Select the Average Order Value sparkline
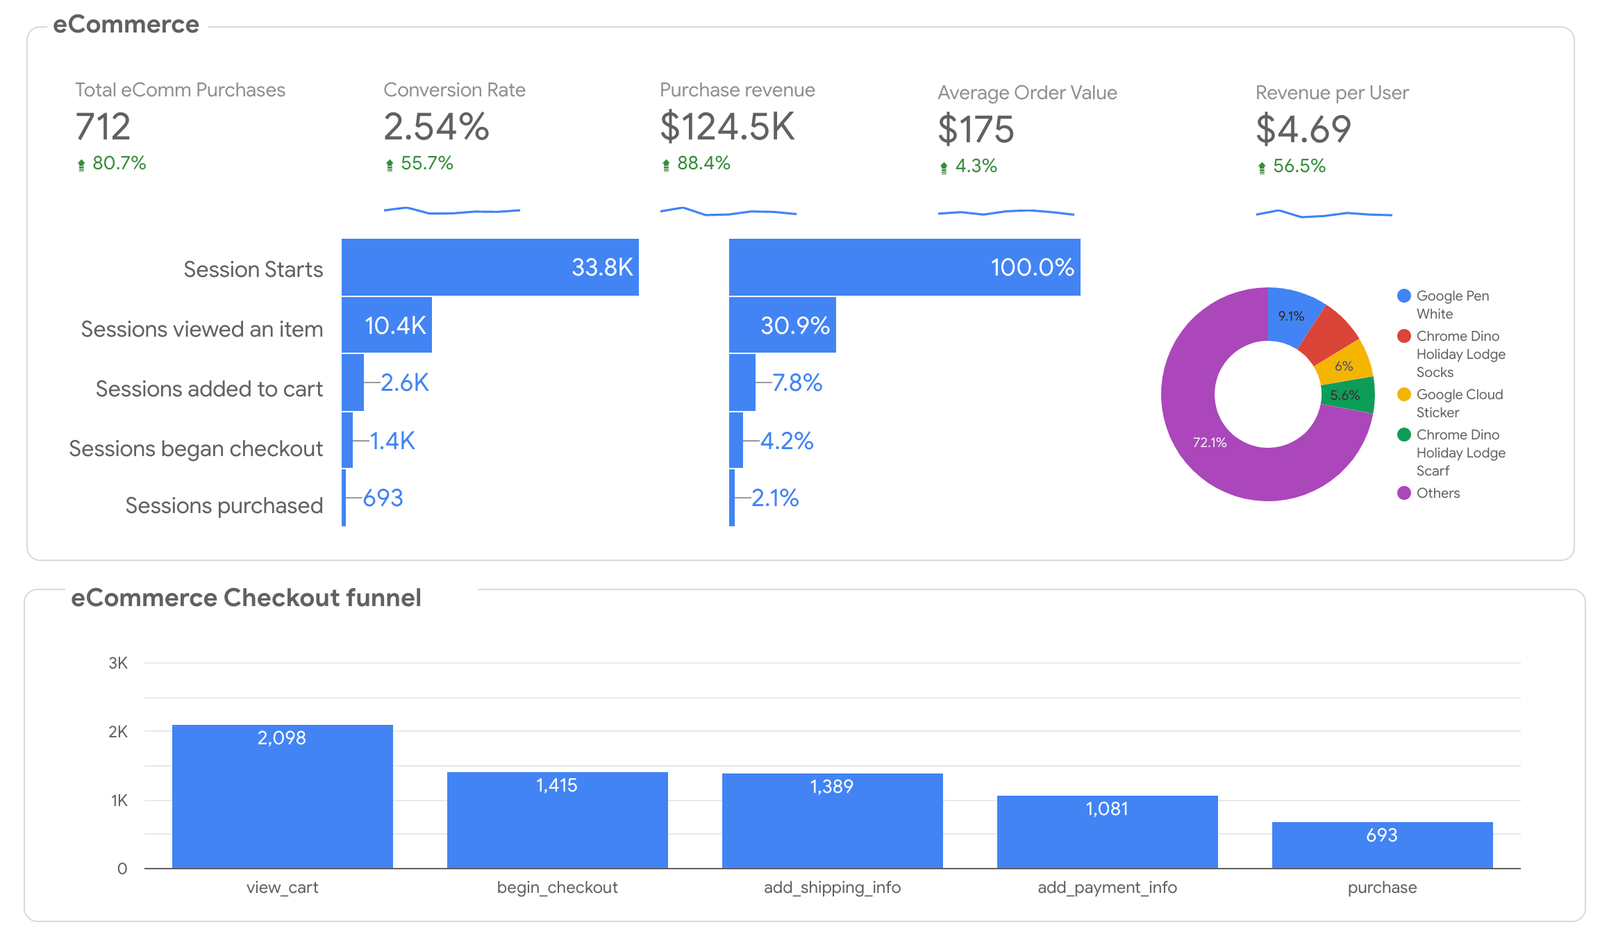 [1005, 212]
